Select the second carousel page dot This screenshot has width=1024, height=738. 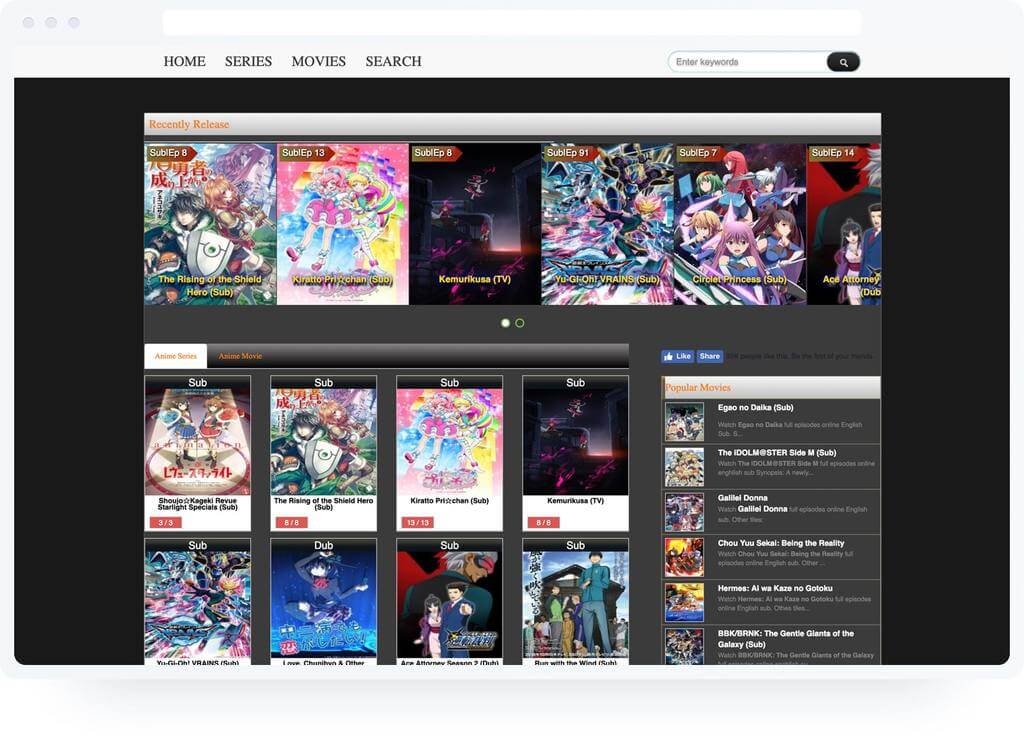[x=520, y=323]
